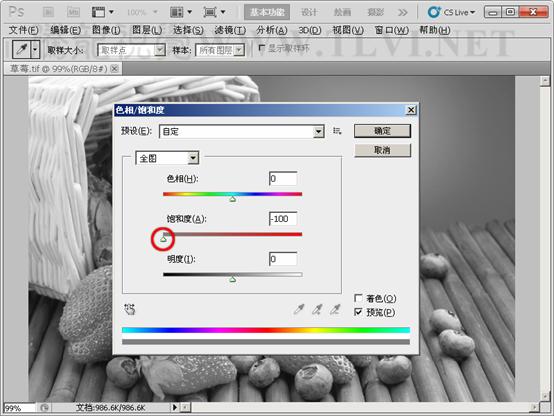Click the rainbow color bar in the dialog
The width and height of the screenshot is (554, 416).
[266, 330]
